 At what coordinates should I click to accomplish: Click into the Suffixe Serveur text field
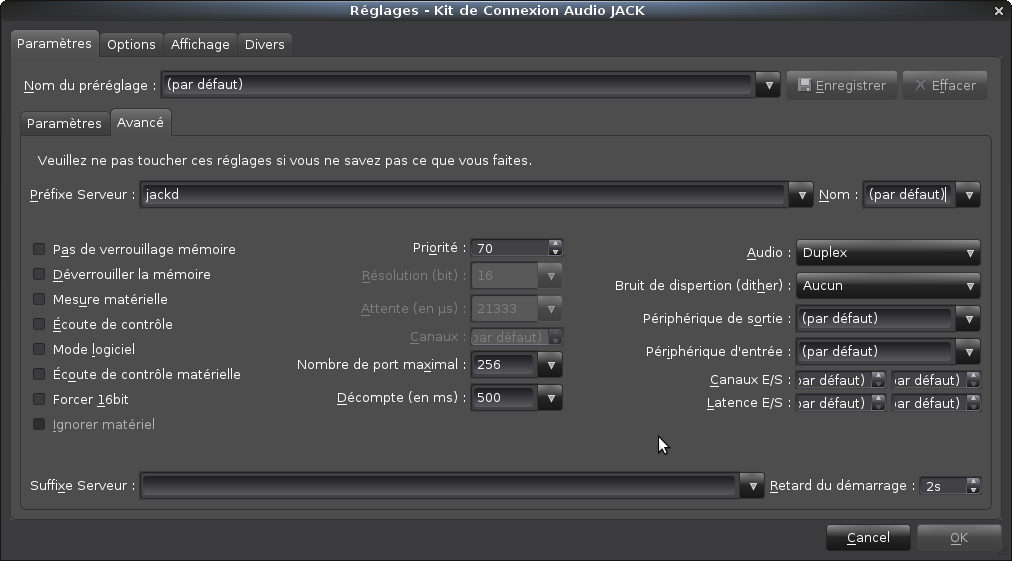(x=440, y=486)
